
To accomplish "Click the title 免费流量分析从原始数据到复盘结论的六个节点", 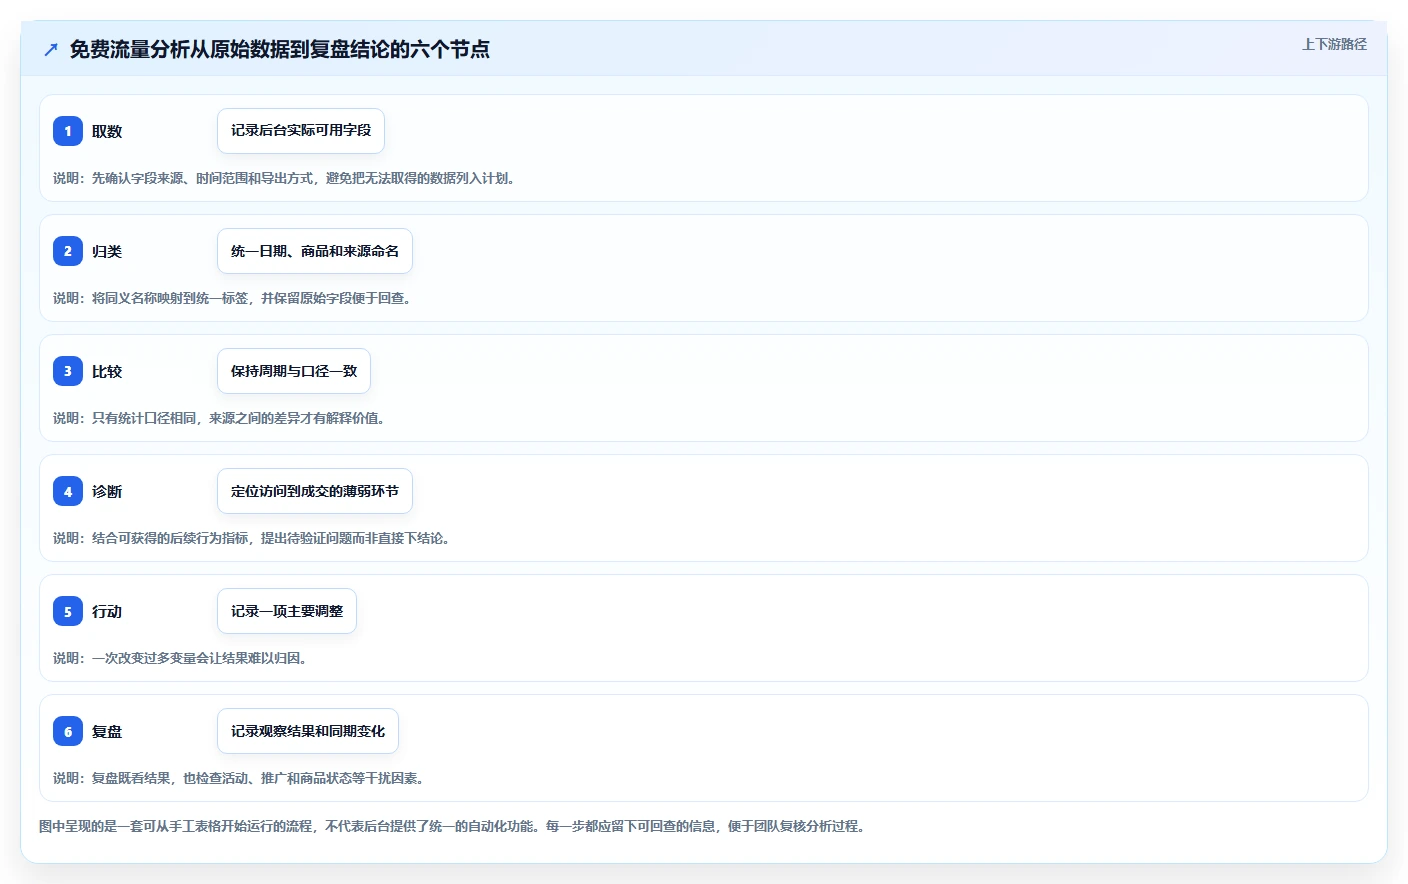I will 280,49.
